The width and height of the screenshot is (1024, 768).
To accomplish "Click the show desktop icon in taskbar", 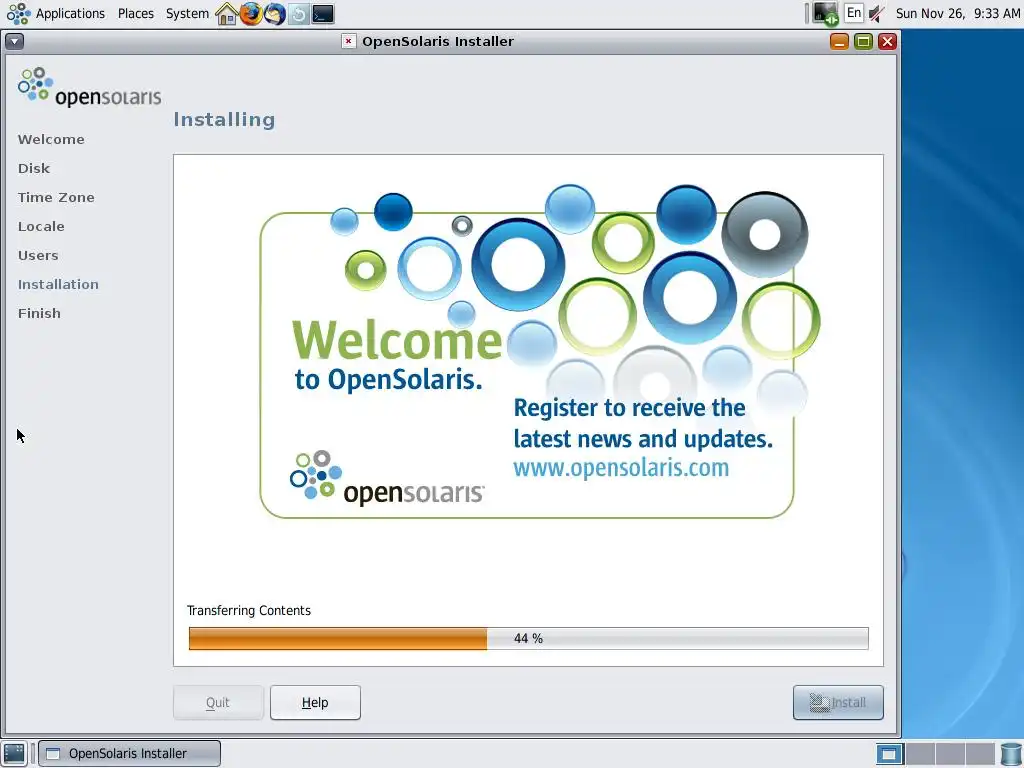I will [14, 754].
